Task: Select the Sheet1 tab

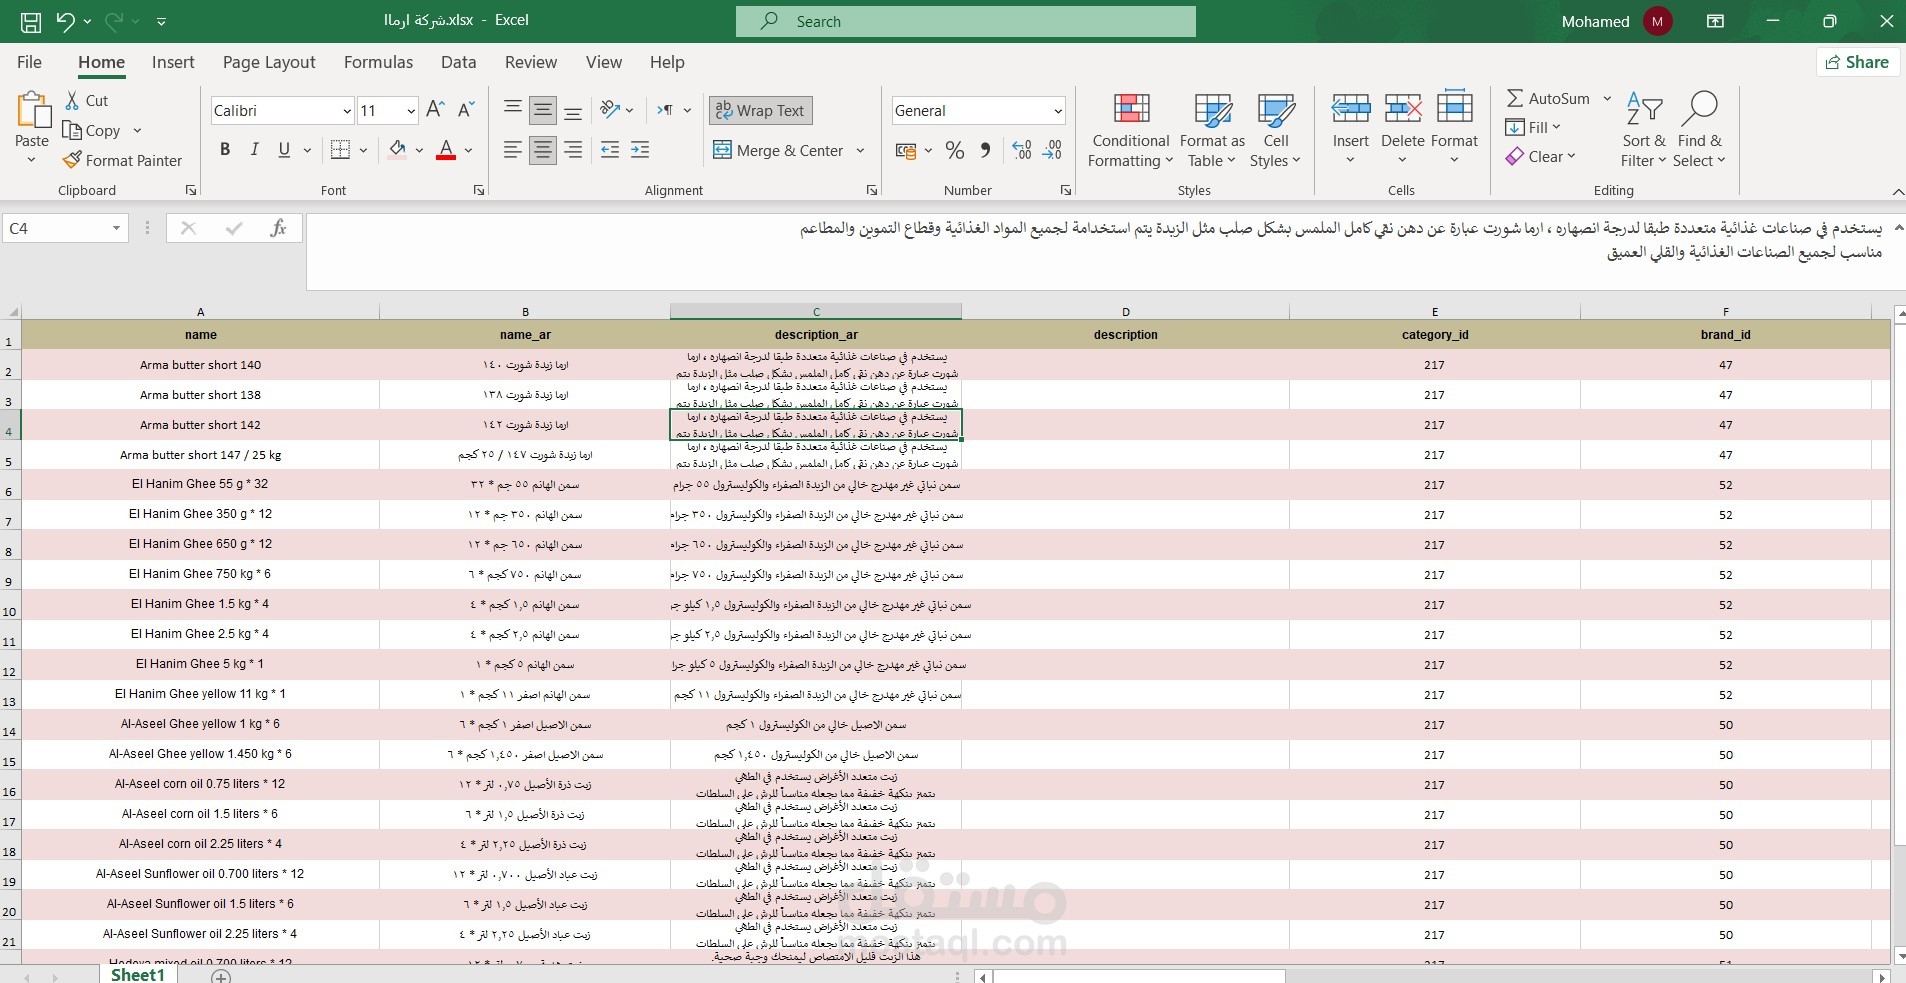Action: 137,975
